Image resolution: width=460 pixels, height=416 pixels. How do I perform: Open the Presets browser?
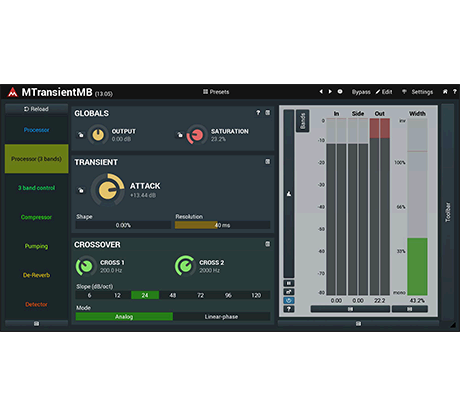[x=216, y=92]
